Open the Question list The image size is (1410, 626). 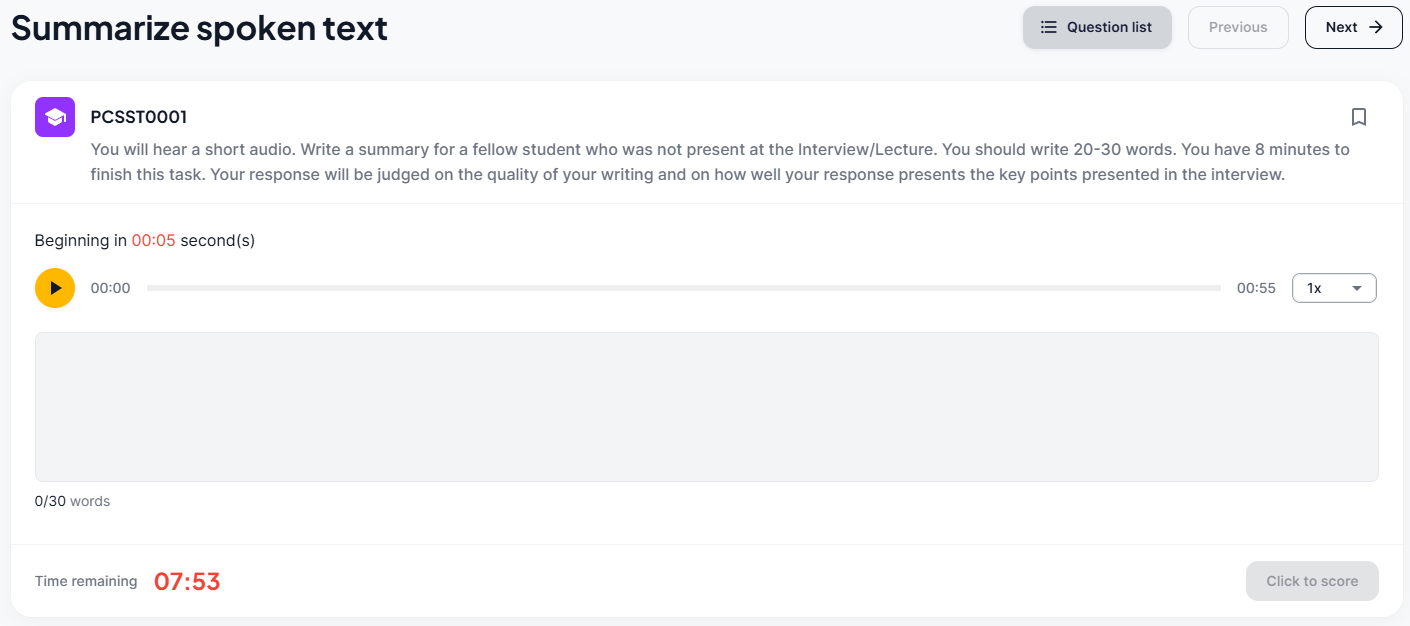(1097, 28)
